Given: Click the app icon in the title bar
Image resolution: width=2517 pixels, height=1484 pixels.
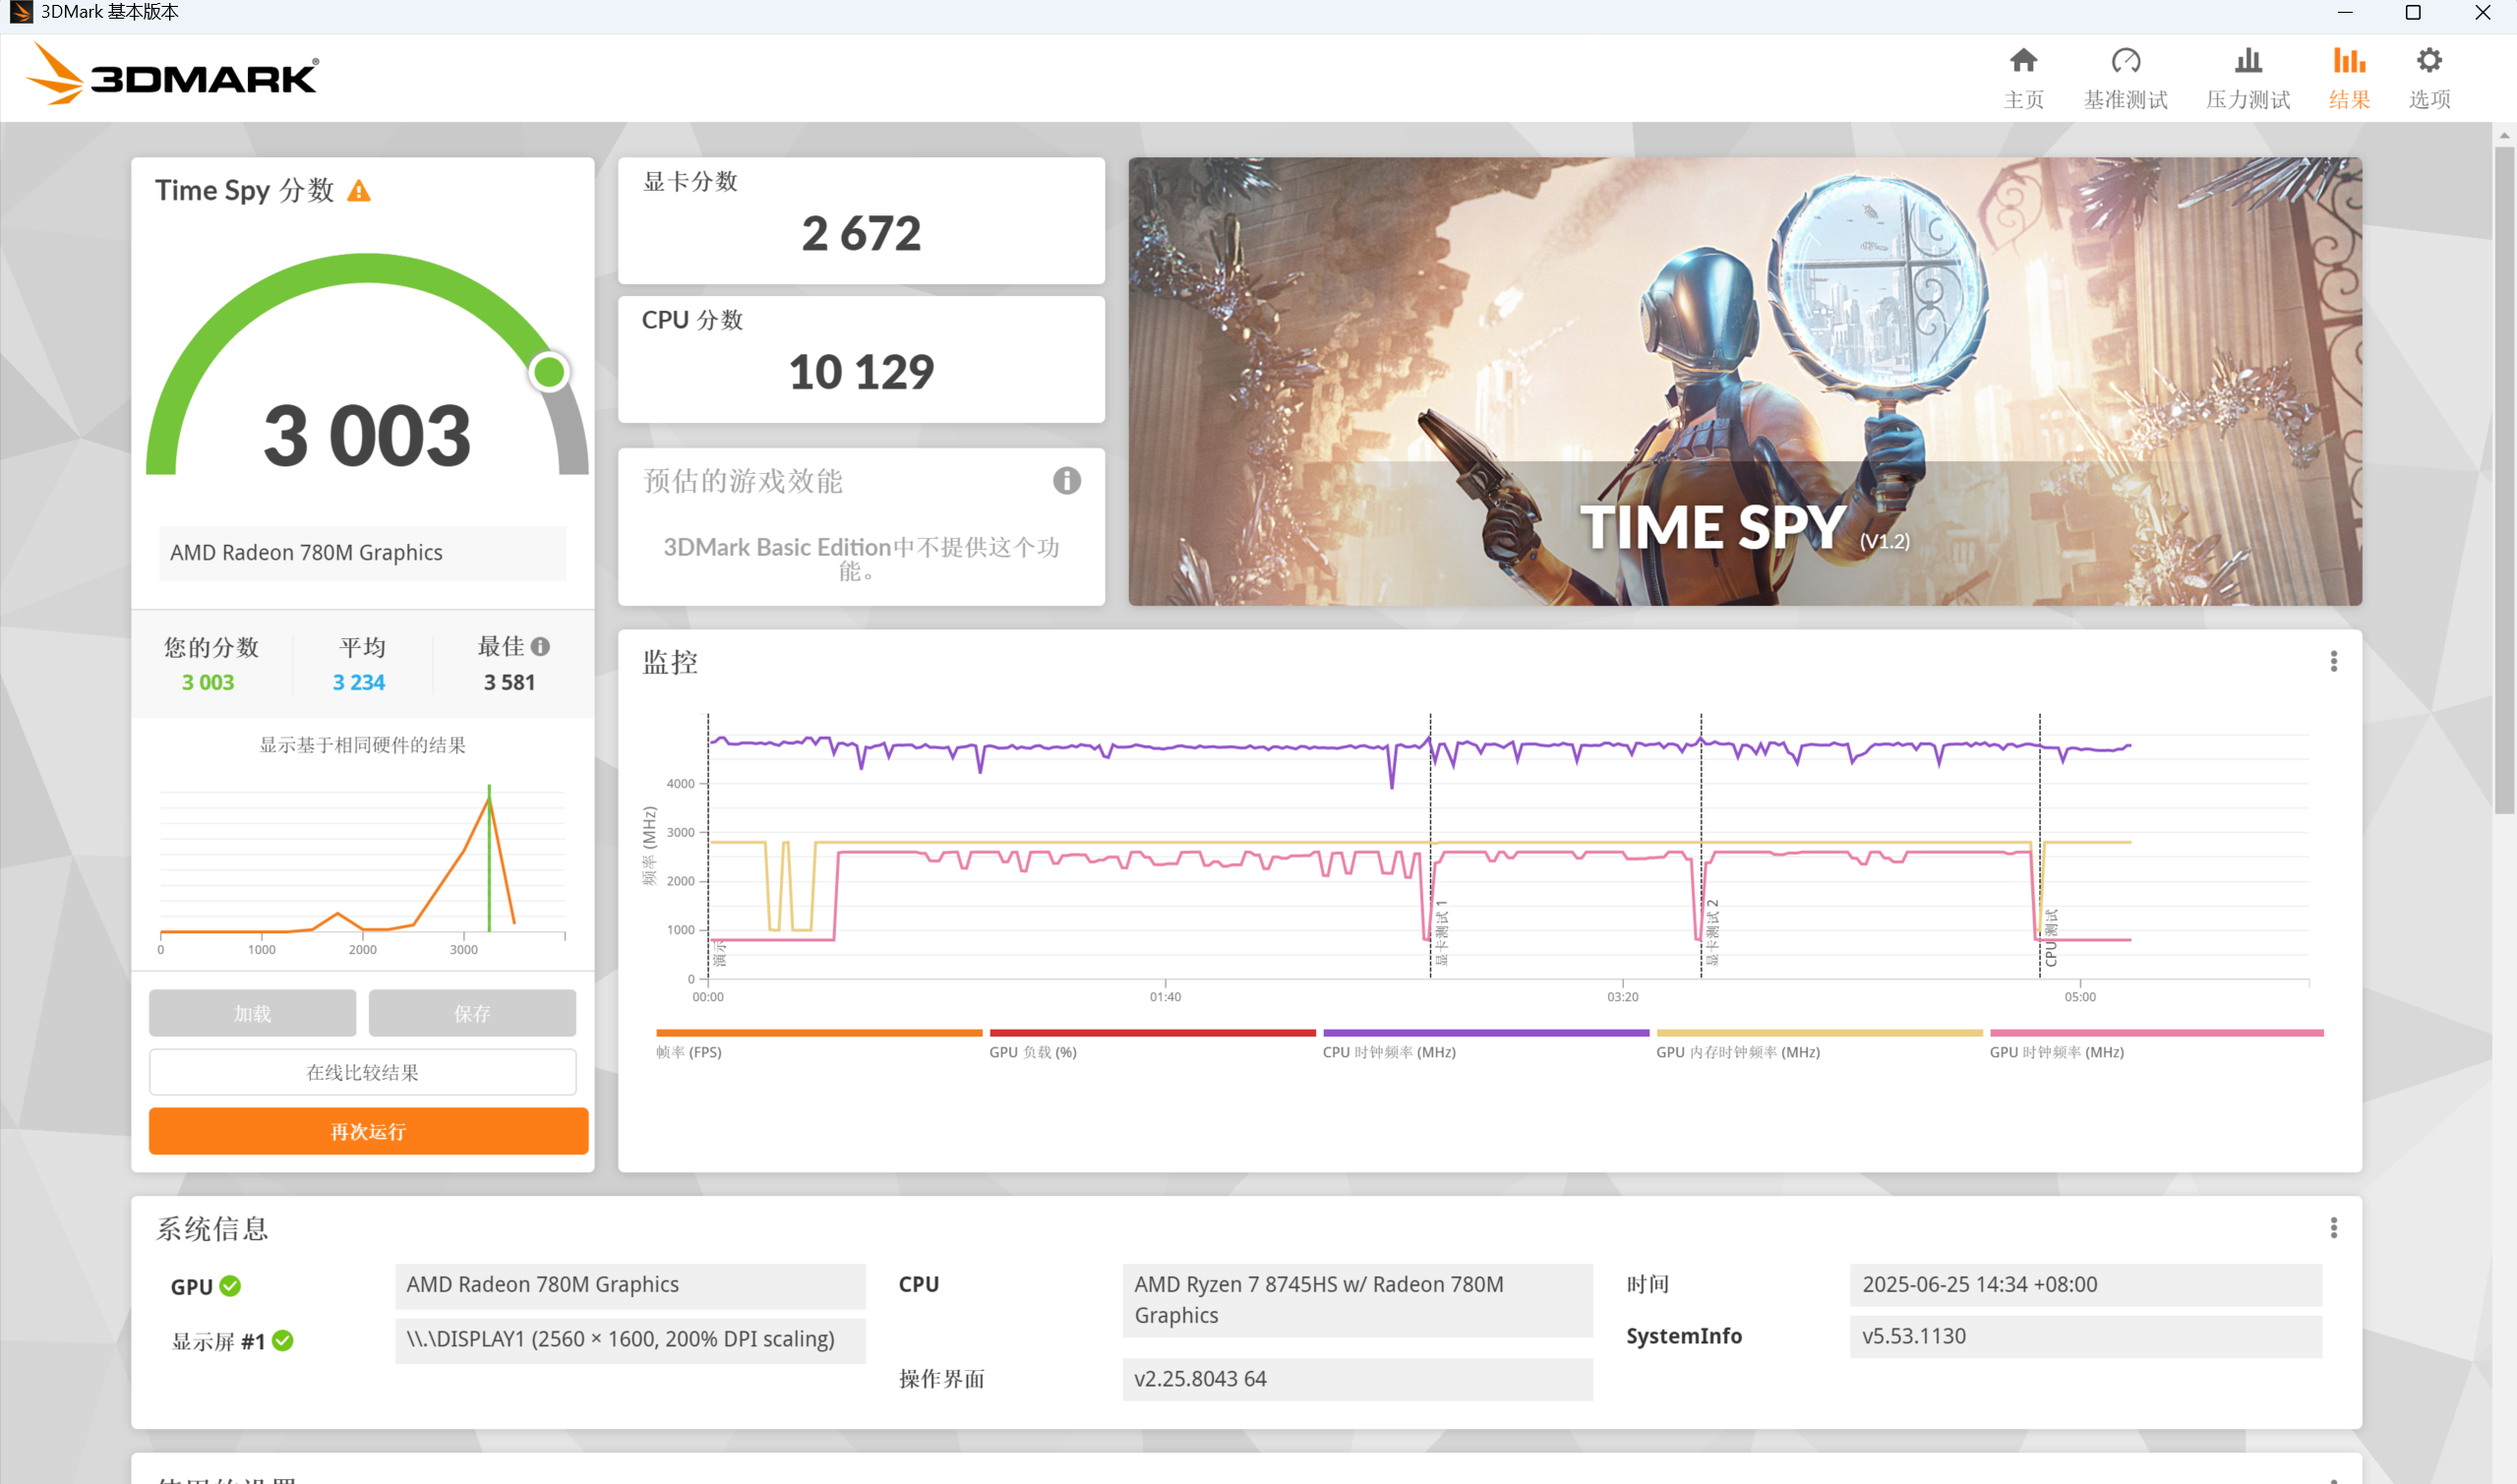Looking at the screenshot, I should coord(20,12).
